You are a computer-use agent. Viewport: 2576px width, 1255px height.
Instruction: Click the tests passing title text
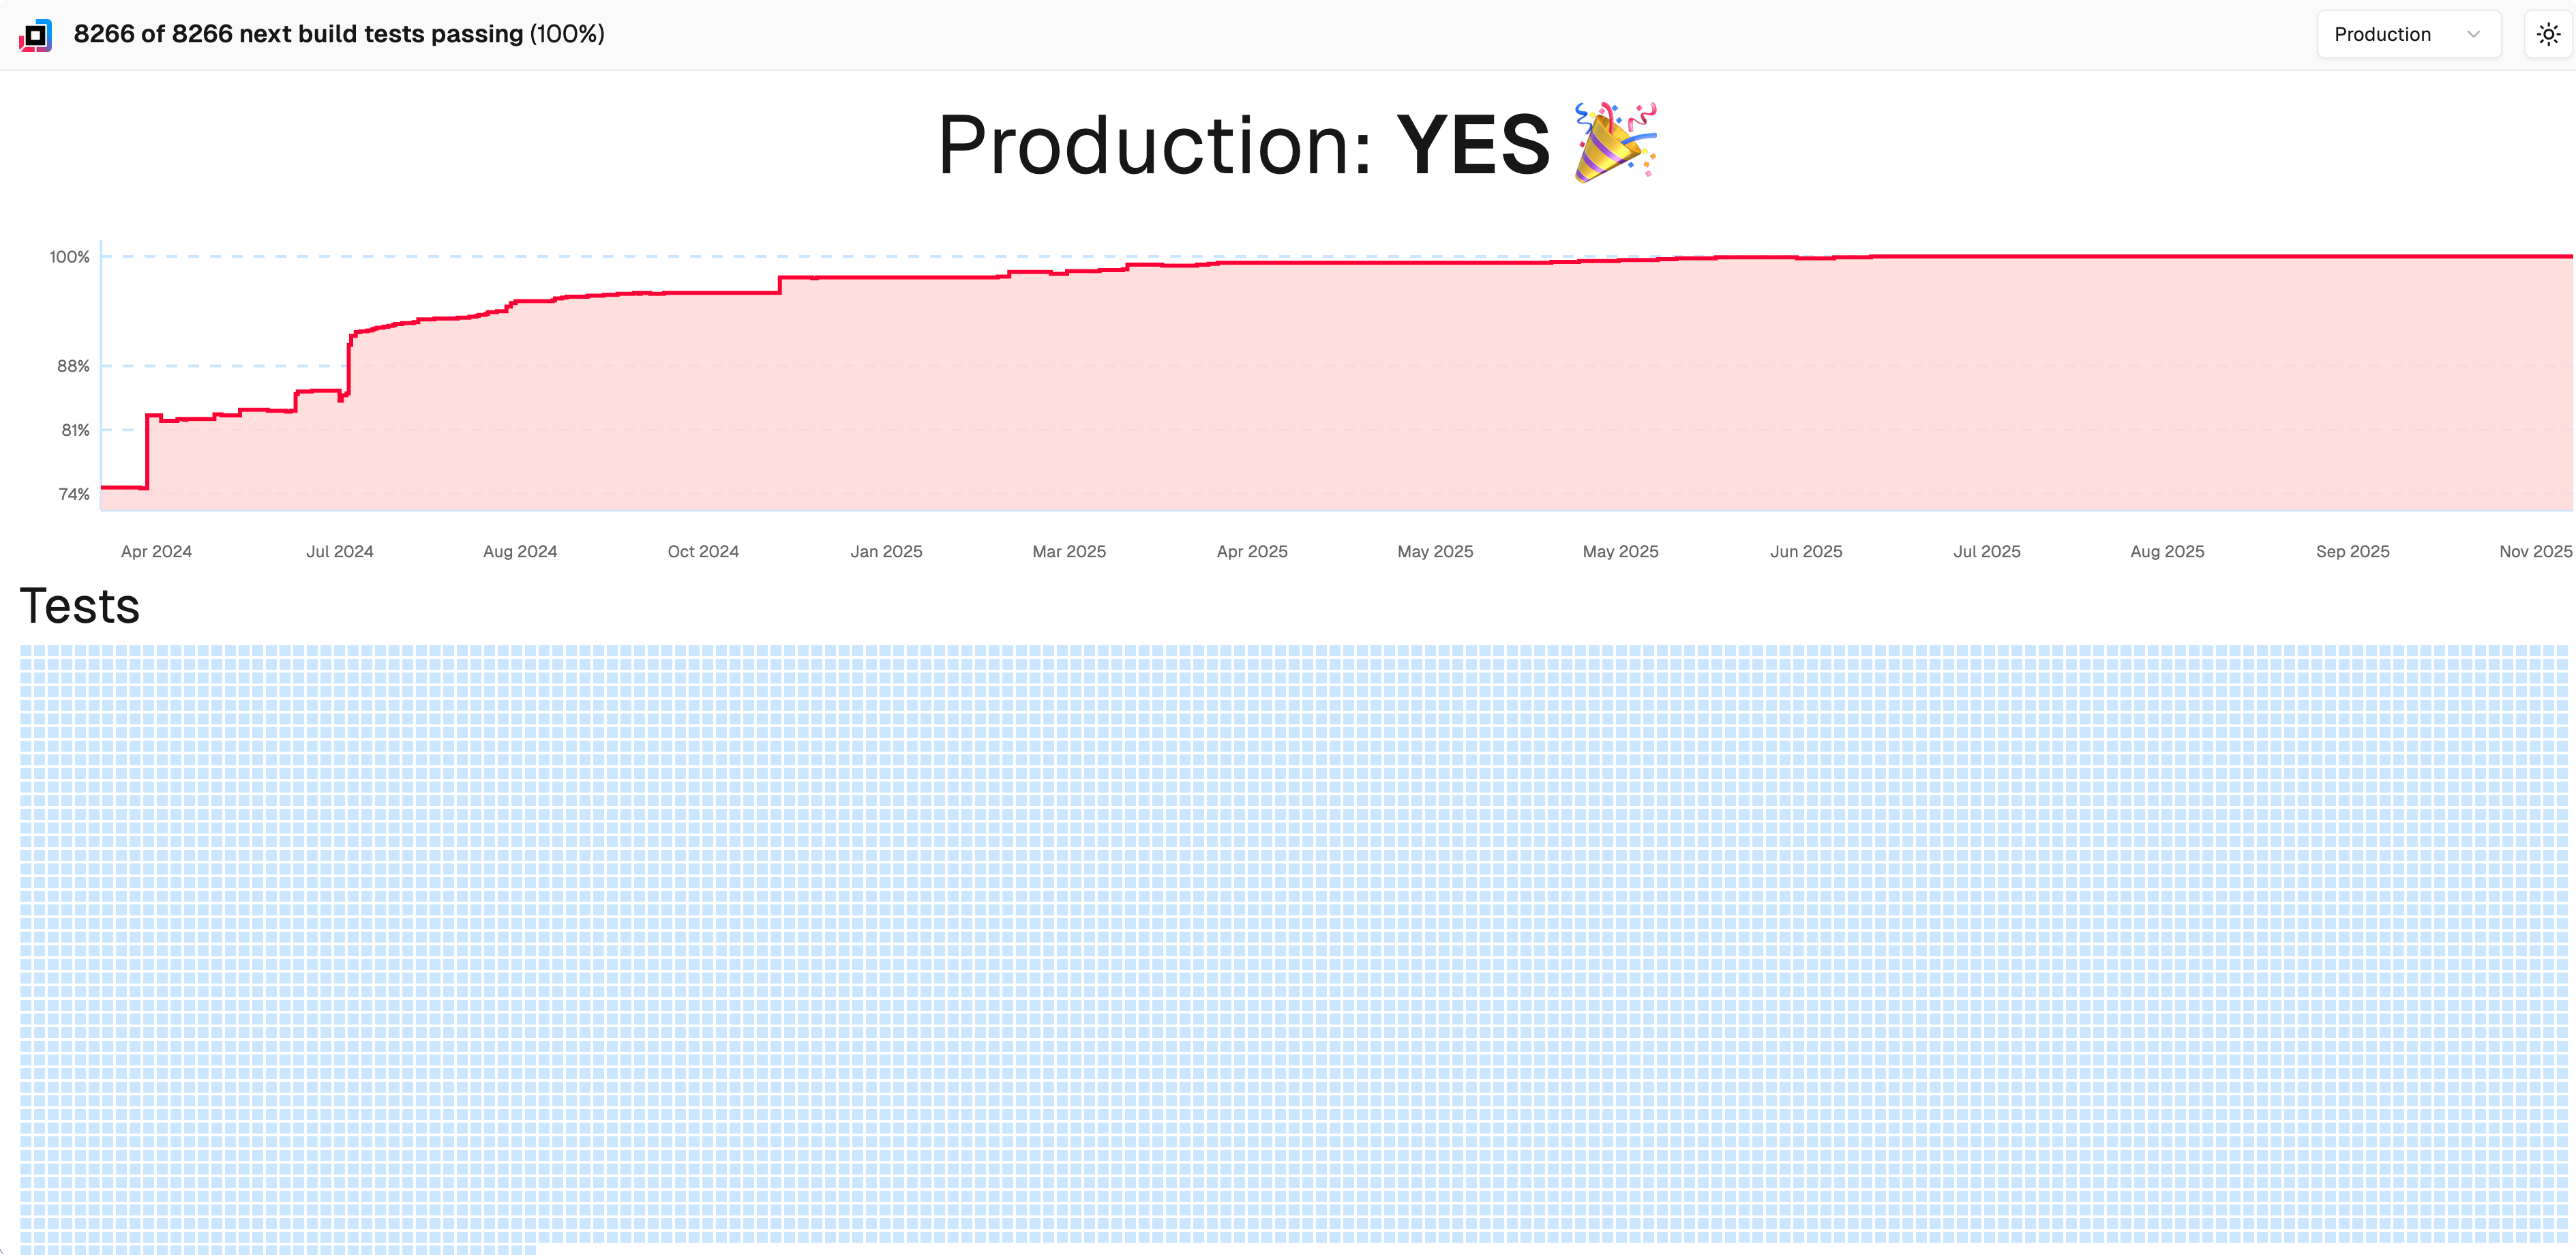pyautogui.click(x=339, y=34)
